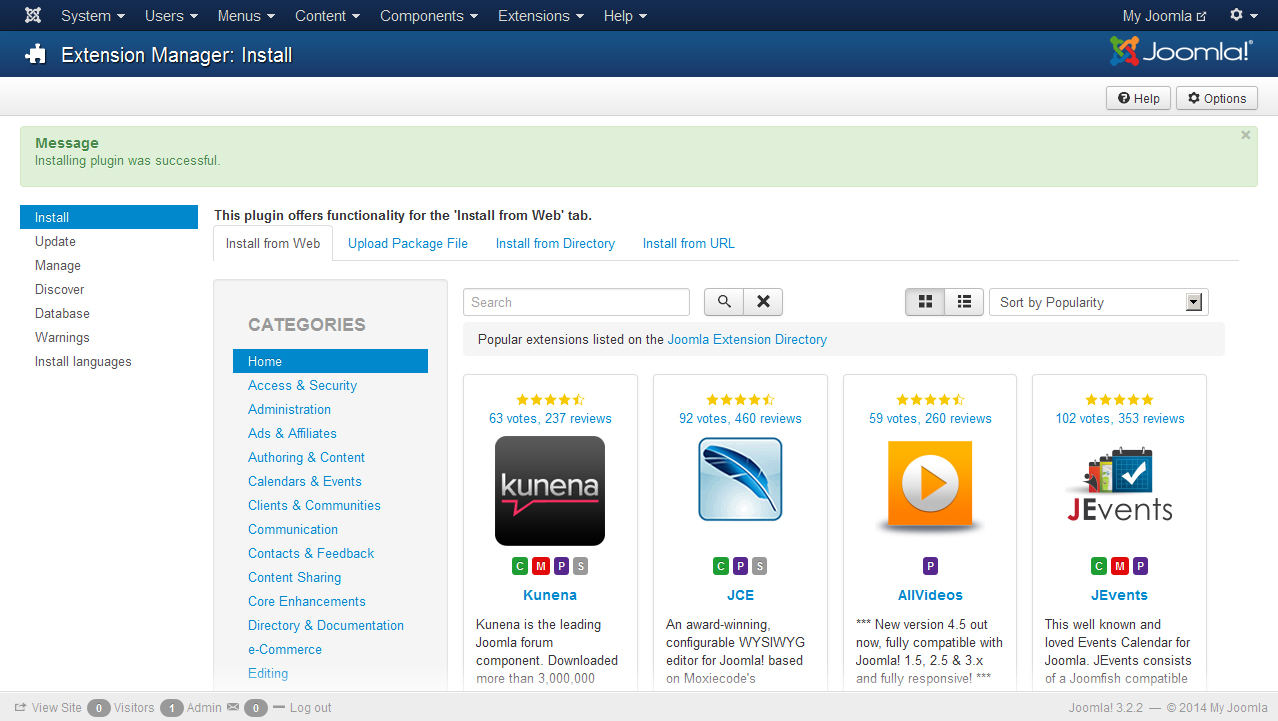Select the e-Commerce category
Image resolution: width=1278 pixels, height=721 pixels.
[x=285, y=649]
